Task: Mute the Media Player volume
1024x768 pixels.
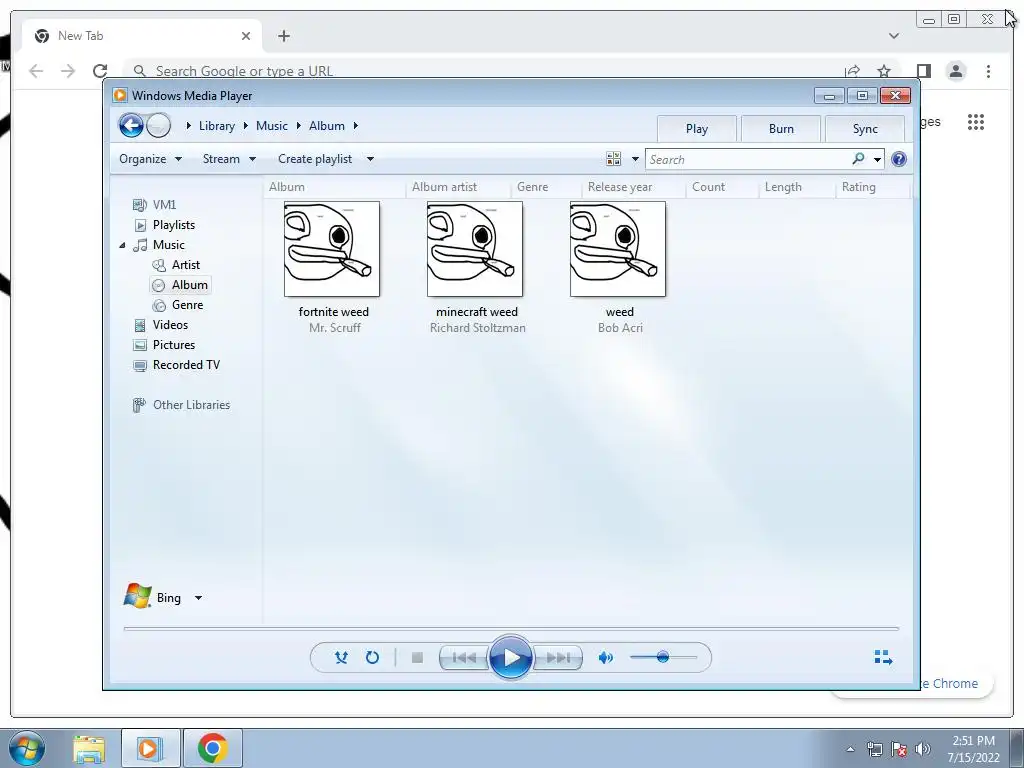Action: (x=605, y=658)
